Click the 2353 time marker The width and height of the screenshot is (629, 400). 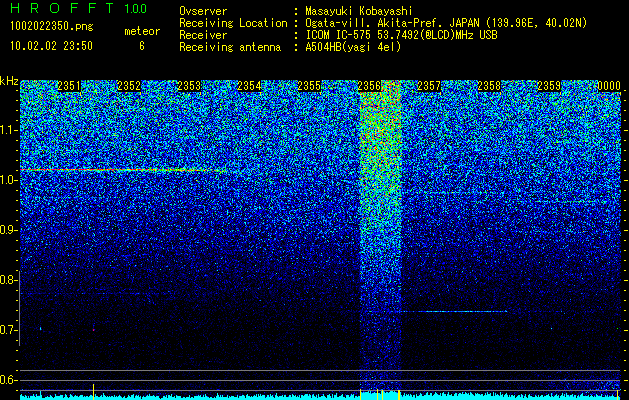click(x=189, y=86)
